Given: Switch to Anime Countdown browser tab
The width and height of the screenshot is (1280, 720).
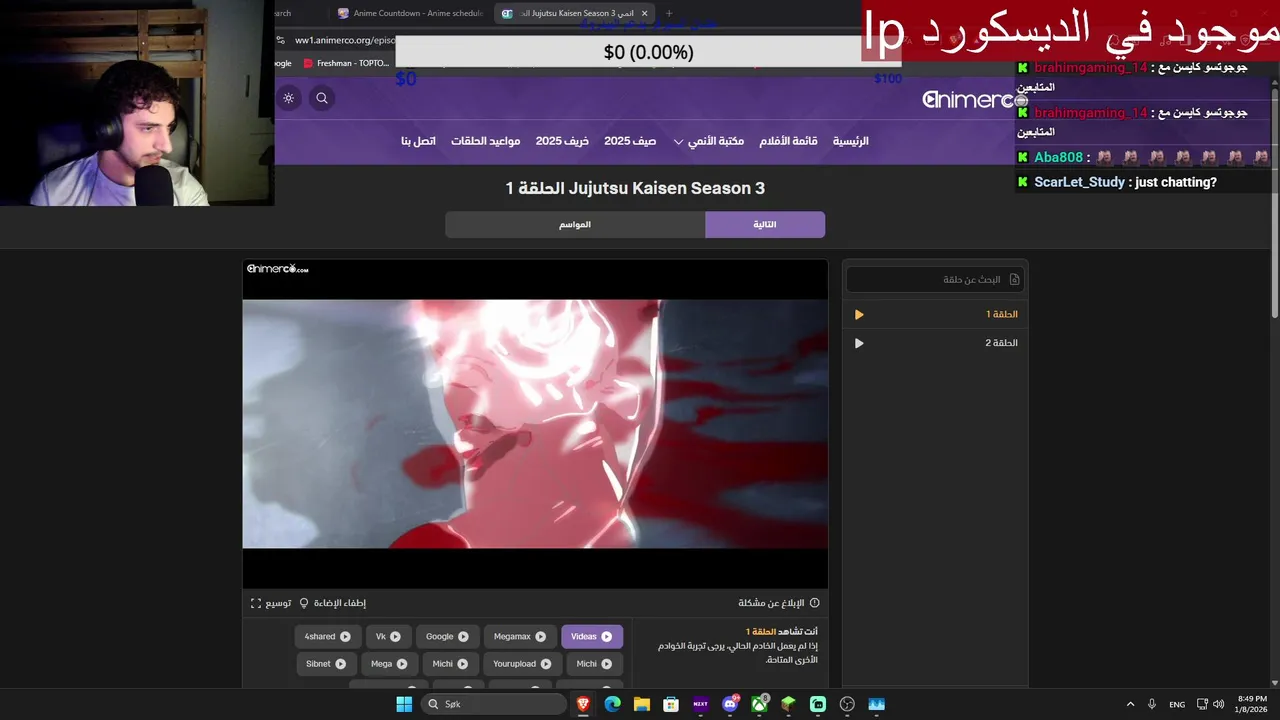Looking at the screenshot, I should point(410,13).
